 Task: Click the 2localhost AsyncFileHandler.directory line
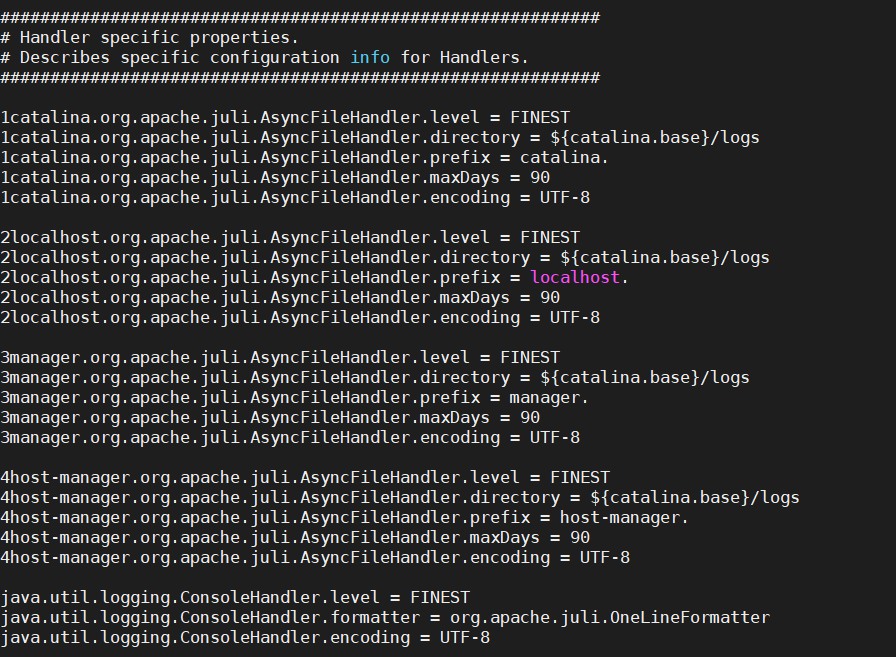[x=385, y=258]
